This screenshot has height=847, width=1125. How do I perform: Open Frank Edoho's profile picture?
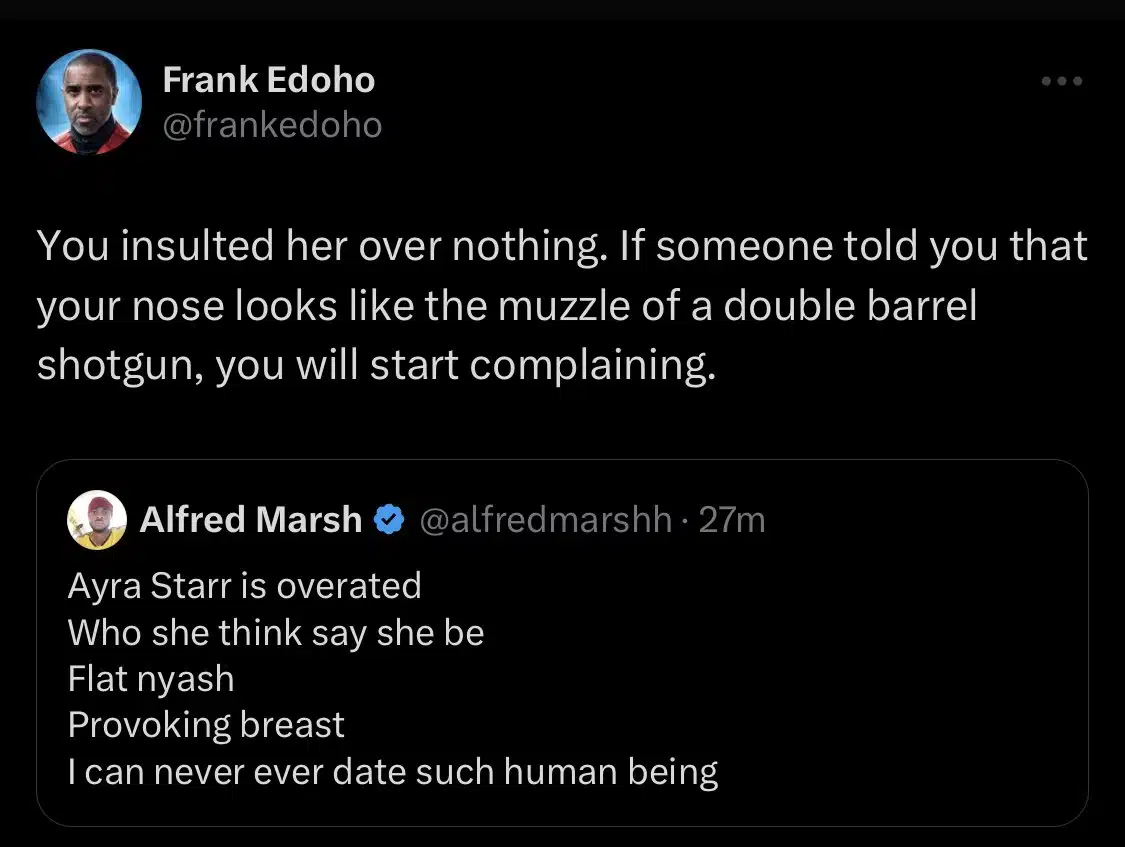point(88,101)
